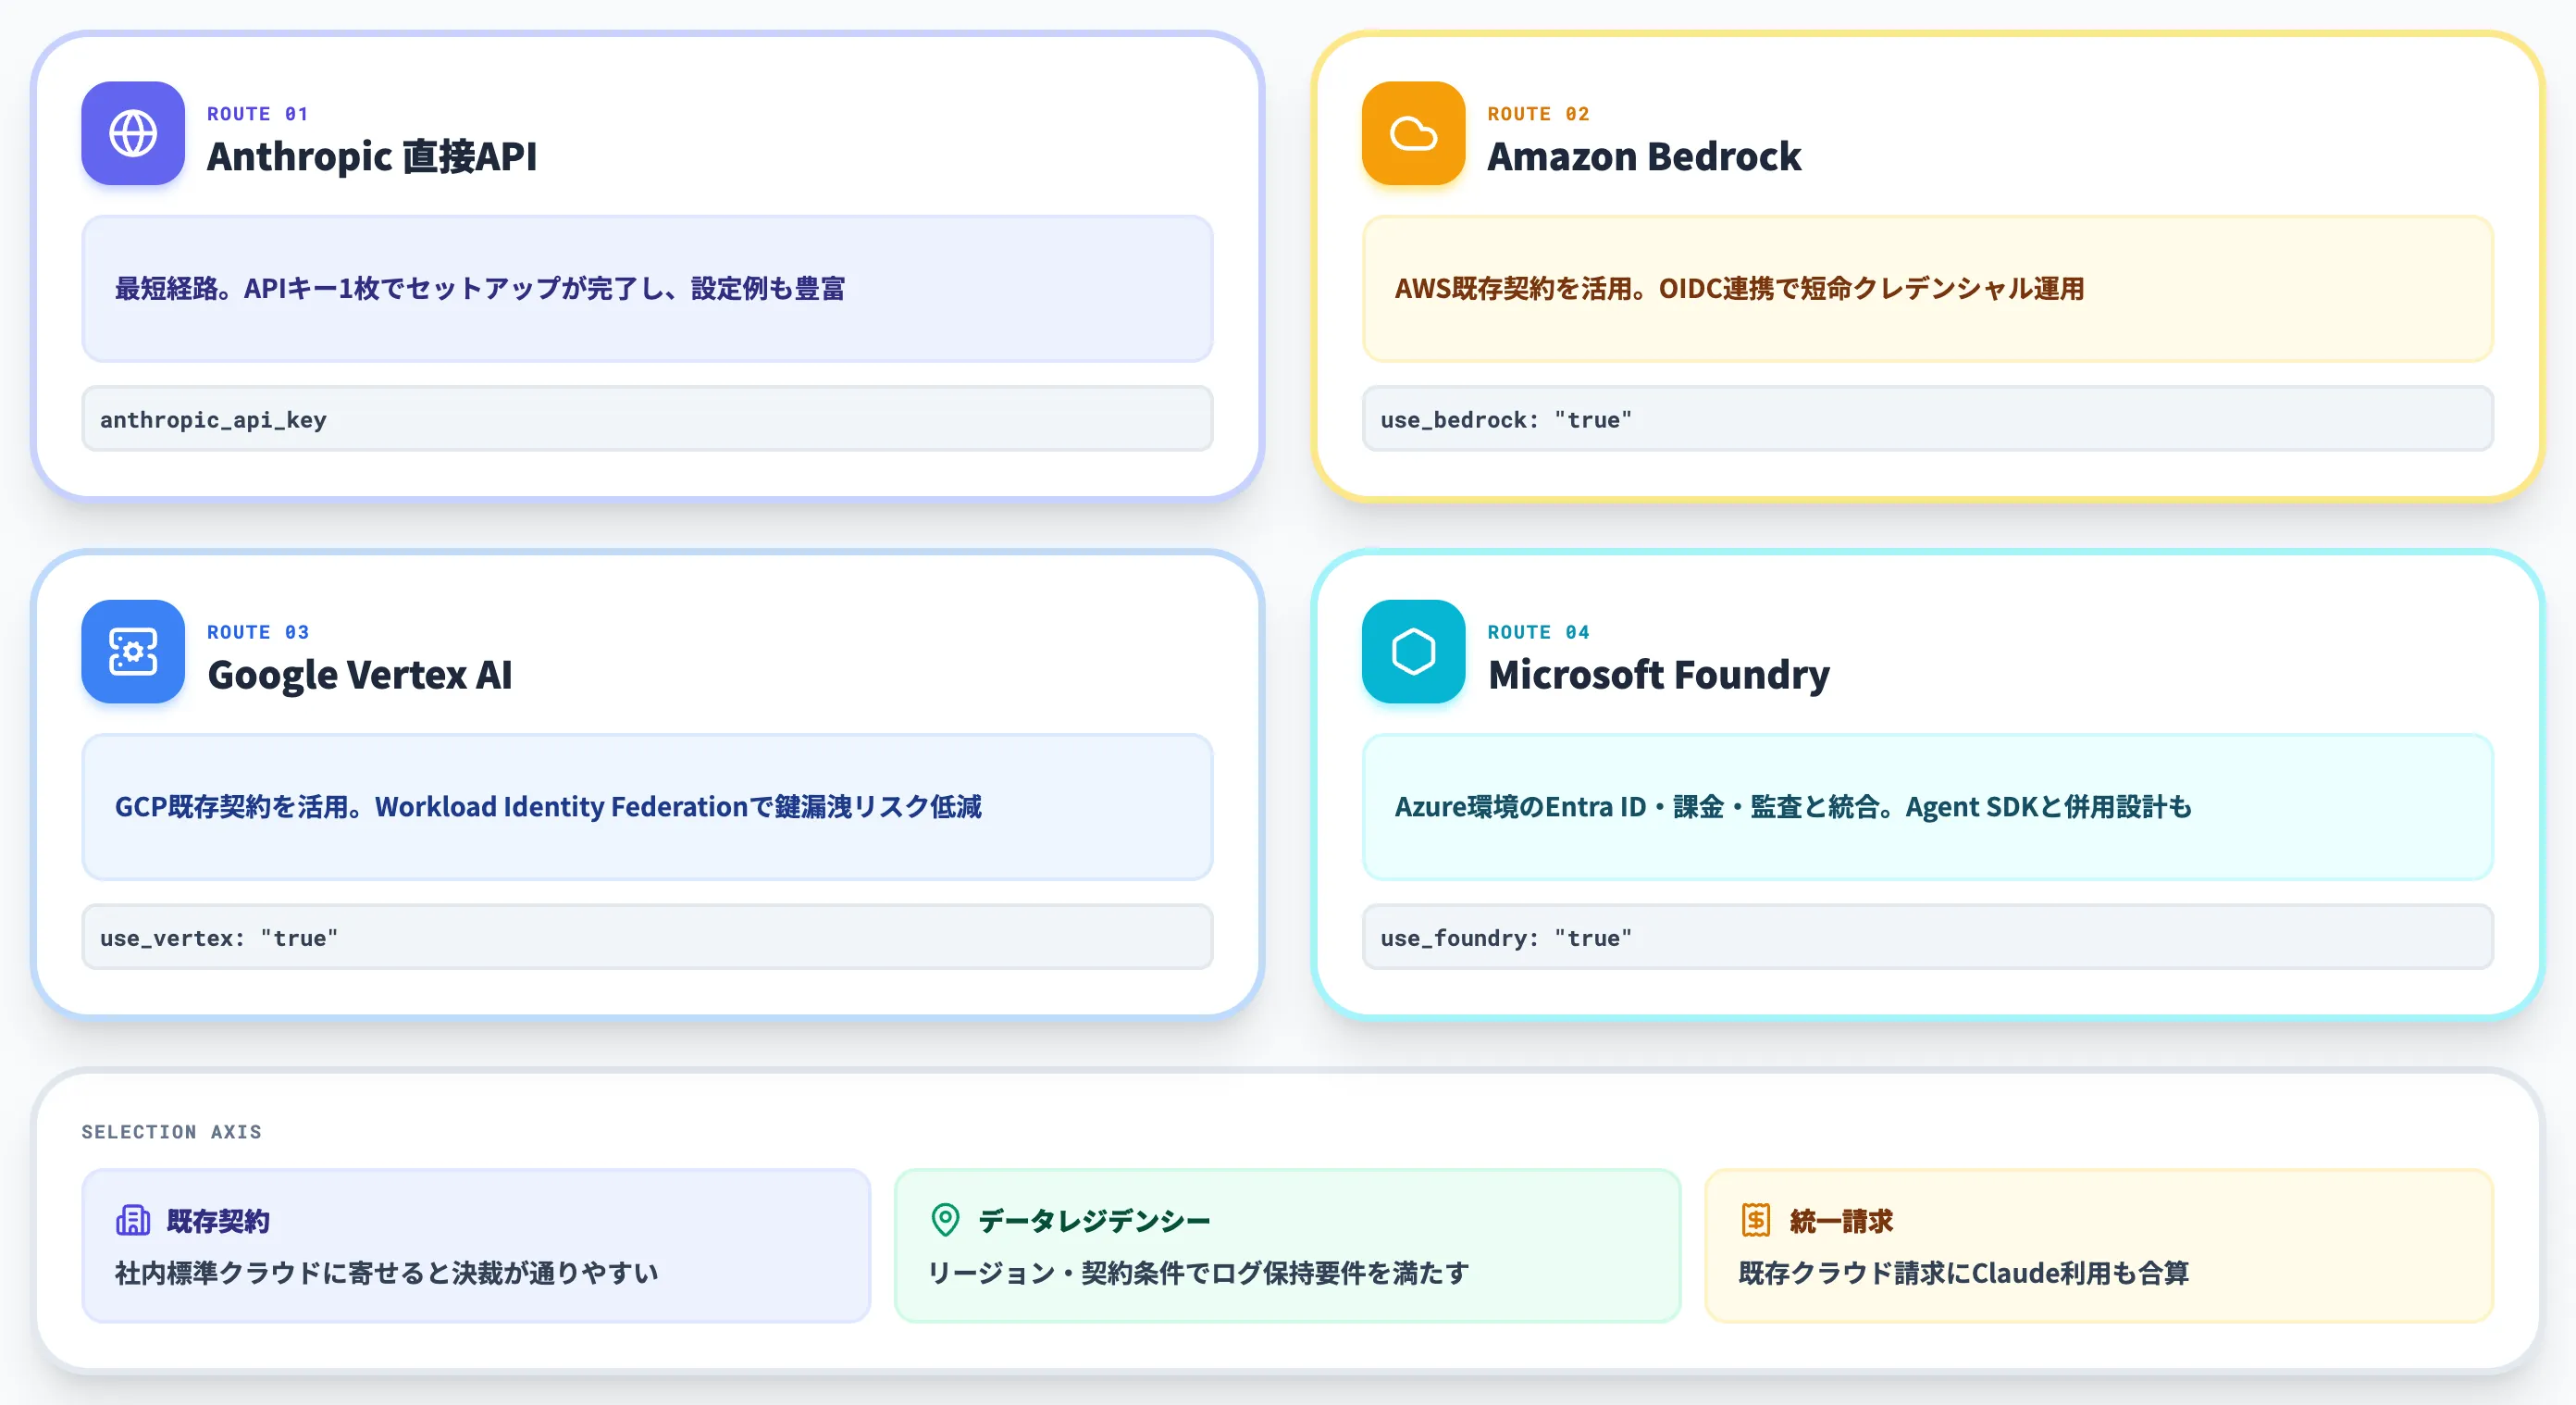Click the ROUTE 01 label

[x=258, y=114]
